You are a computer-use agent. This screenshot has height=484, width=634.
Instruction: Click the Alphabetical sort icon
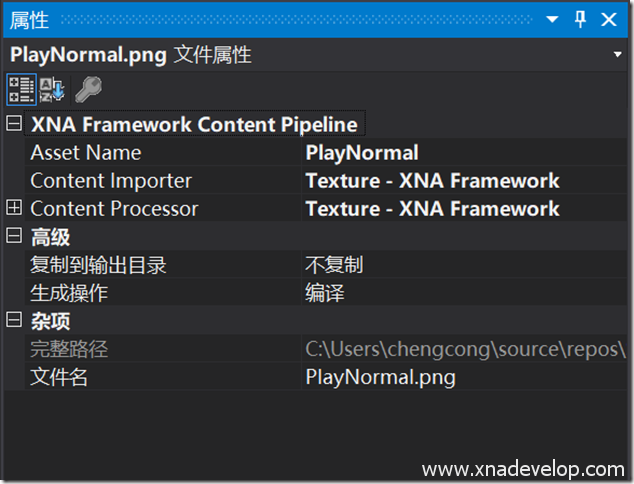(51, 88)
